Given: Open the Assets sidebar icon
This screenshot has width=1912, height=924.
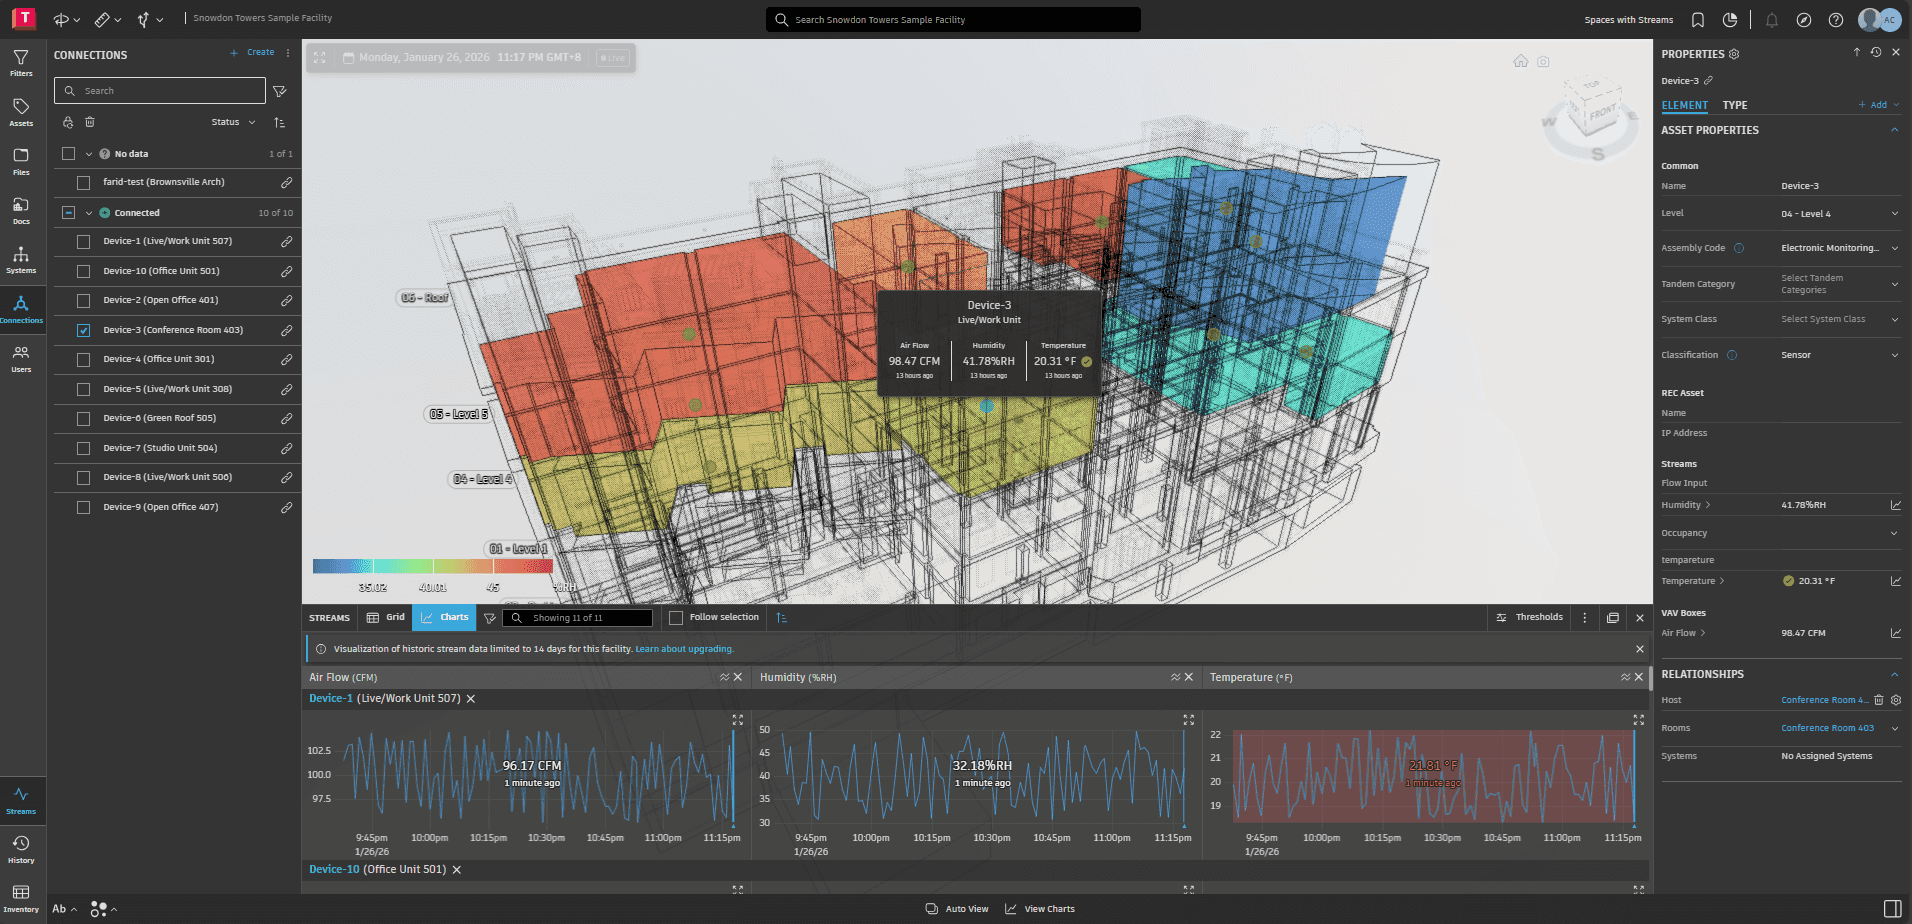Looking at the screenshot, I should pos(21,111).
